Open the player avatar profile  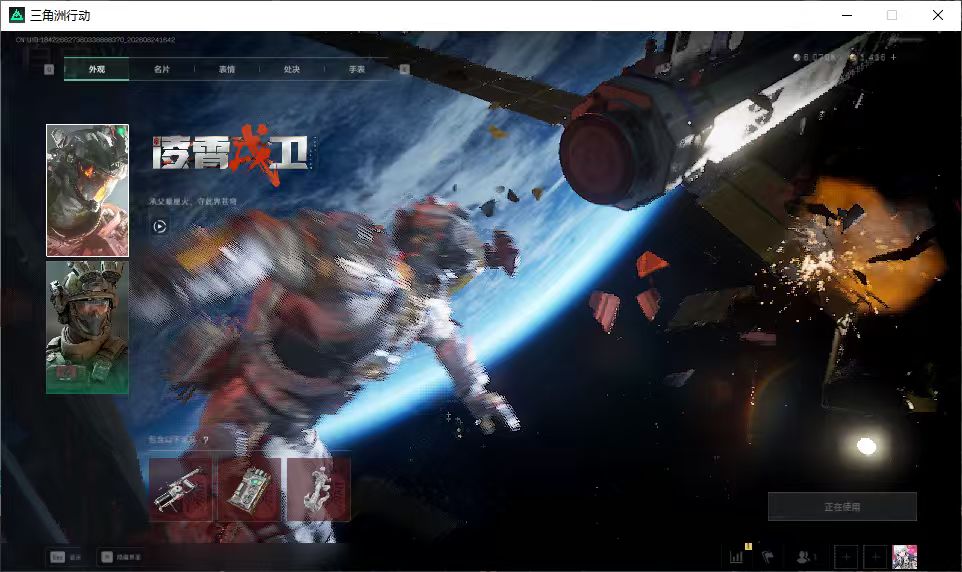point(904,557)
